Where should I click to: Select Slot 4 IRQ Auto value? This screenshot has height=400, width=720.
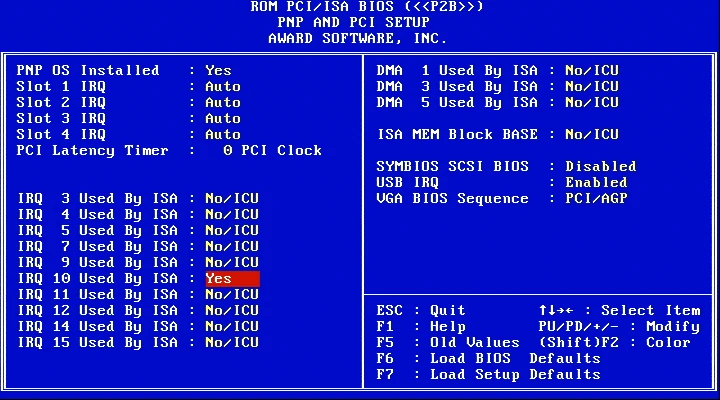[x=223, y=135]
